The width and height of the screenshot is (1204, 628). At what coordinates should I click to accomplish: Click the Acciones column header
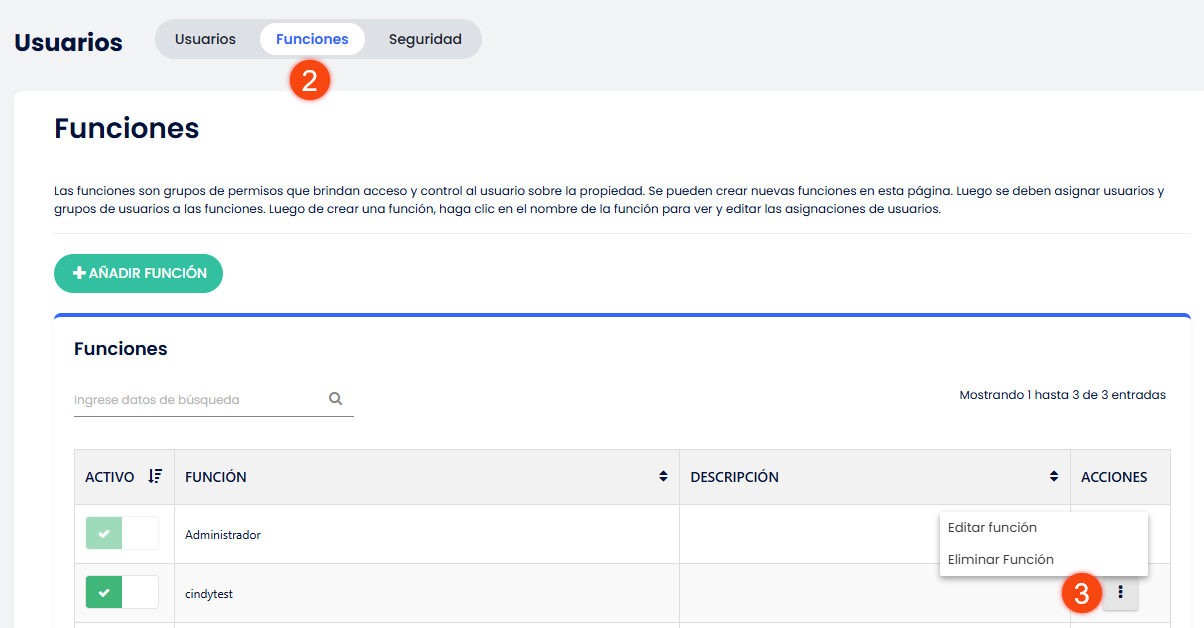pyautogui.click(x=1114, y=477)
